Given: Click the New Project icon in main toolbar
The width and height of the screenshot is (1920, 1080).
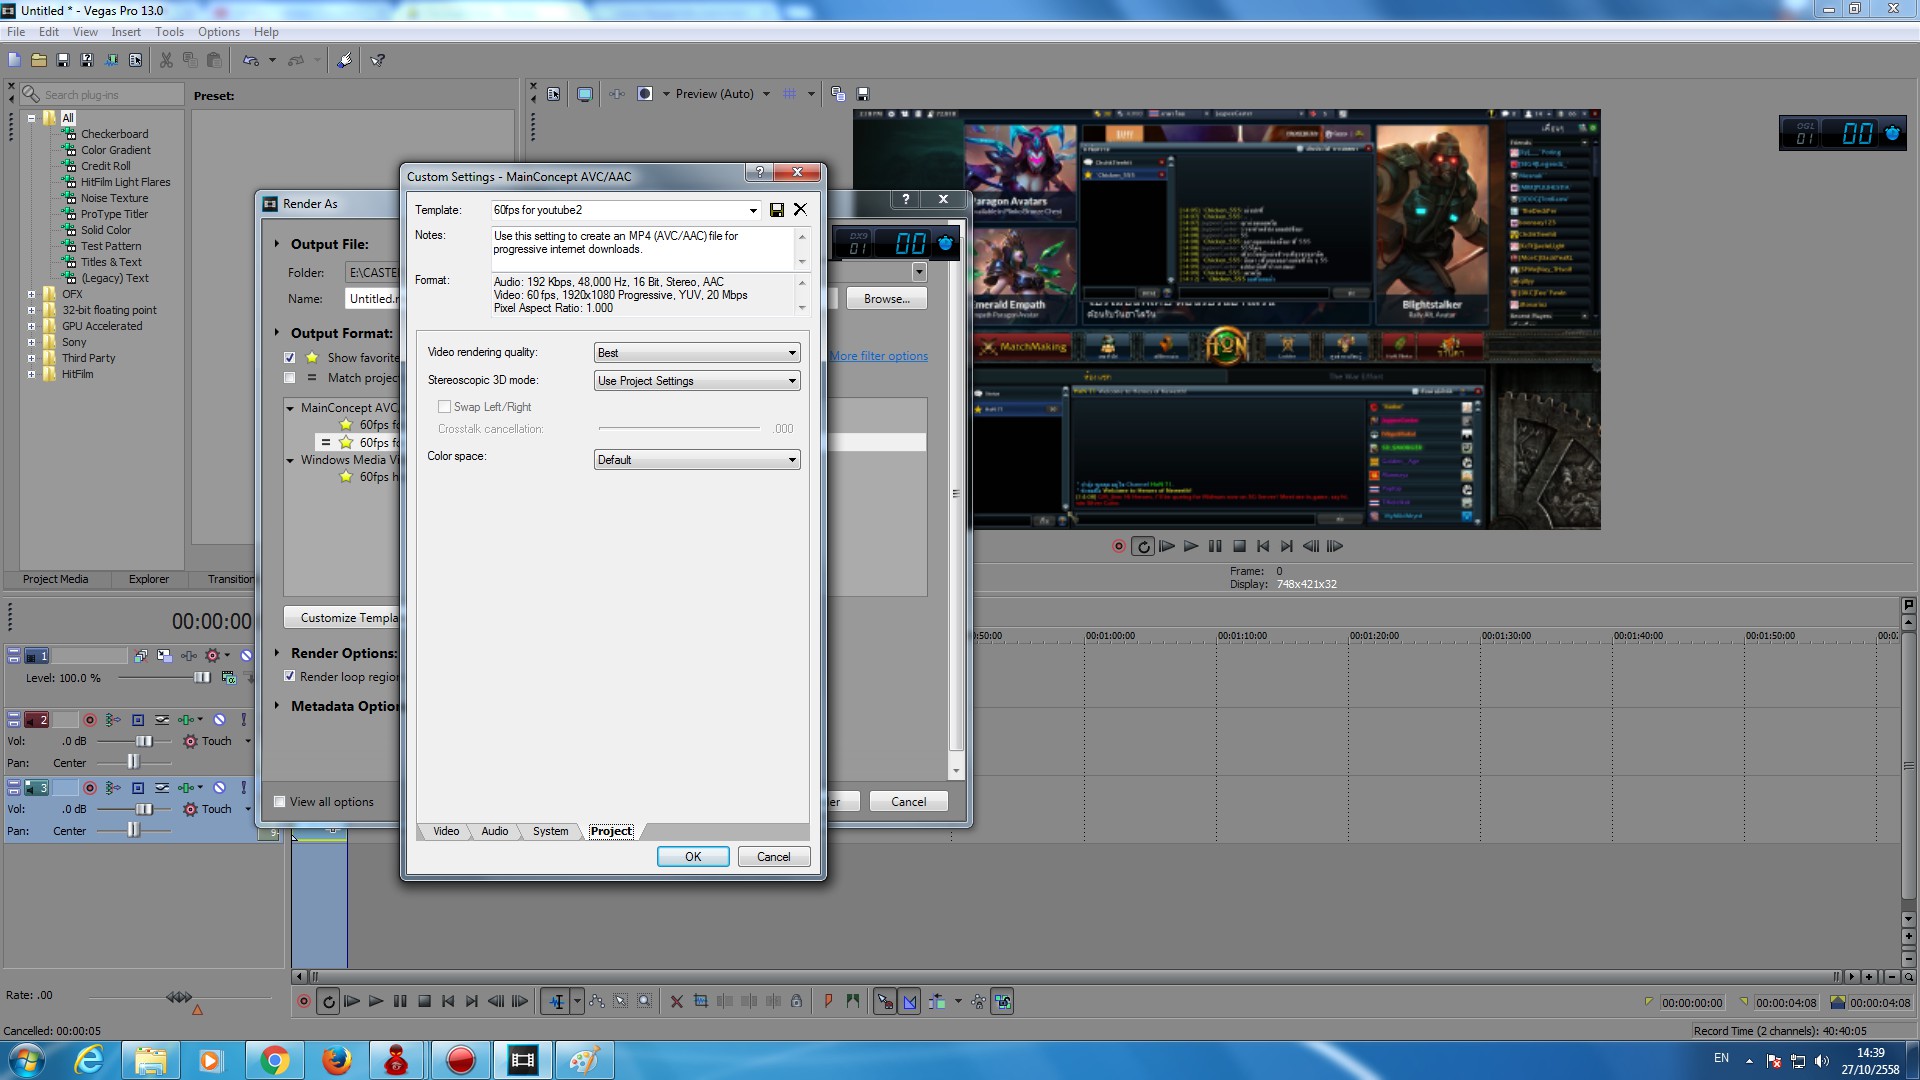Looking at the screenshot, I should pos(14,60).
